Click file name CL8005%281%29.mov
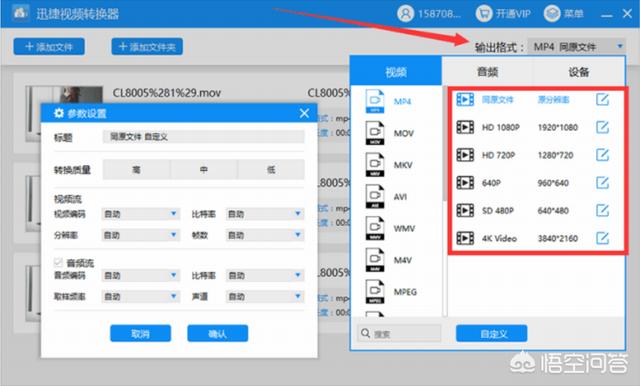The width and height of the screenshot is (640, 386). click(x=167, y=93)
